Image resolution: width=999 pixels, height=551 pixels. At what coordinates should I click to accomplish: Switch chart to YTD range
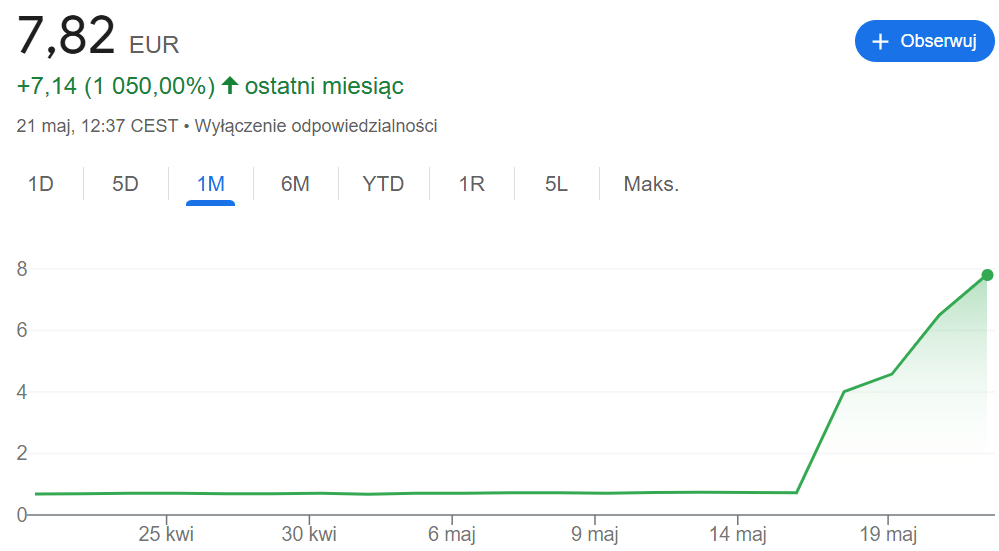coord(383,184)
